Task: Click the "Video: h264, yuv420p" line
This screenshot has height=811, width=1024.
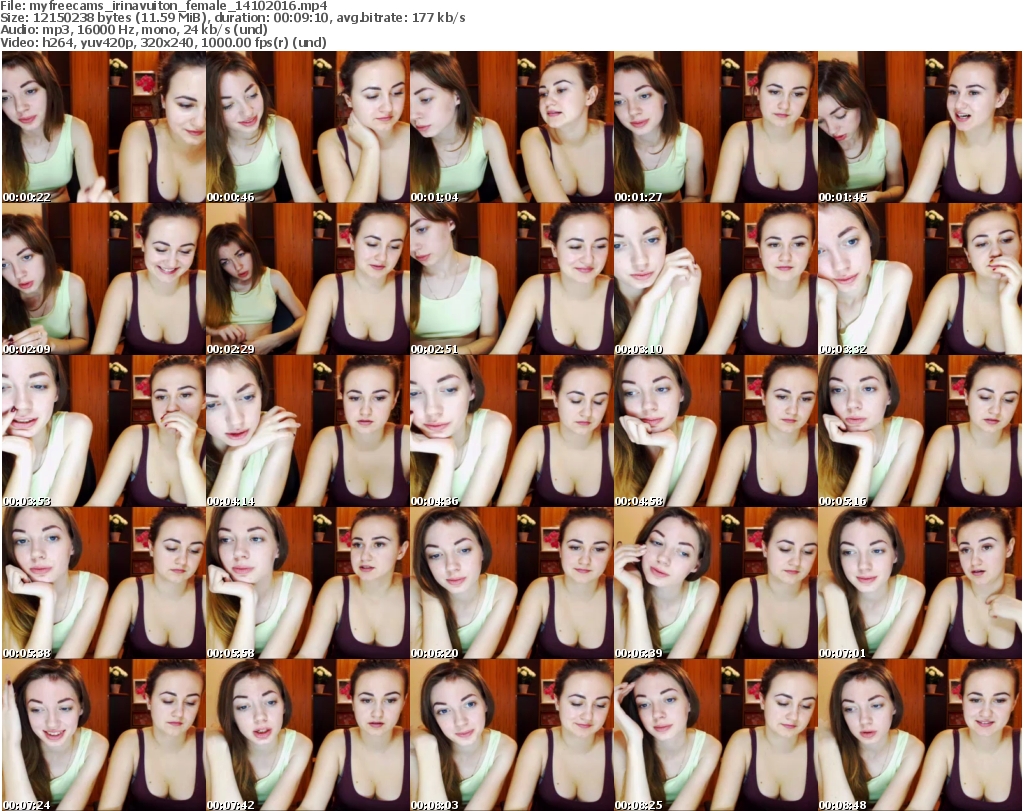Action: pos(163,42)
